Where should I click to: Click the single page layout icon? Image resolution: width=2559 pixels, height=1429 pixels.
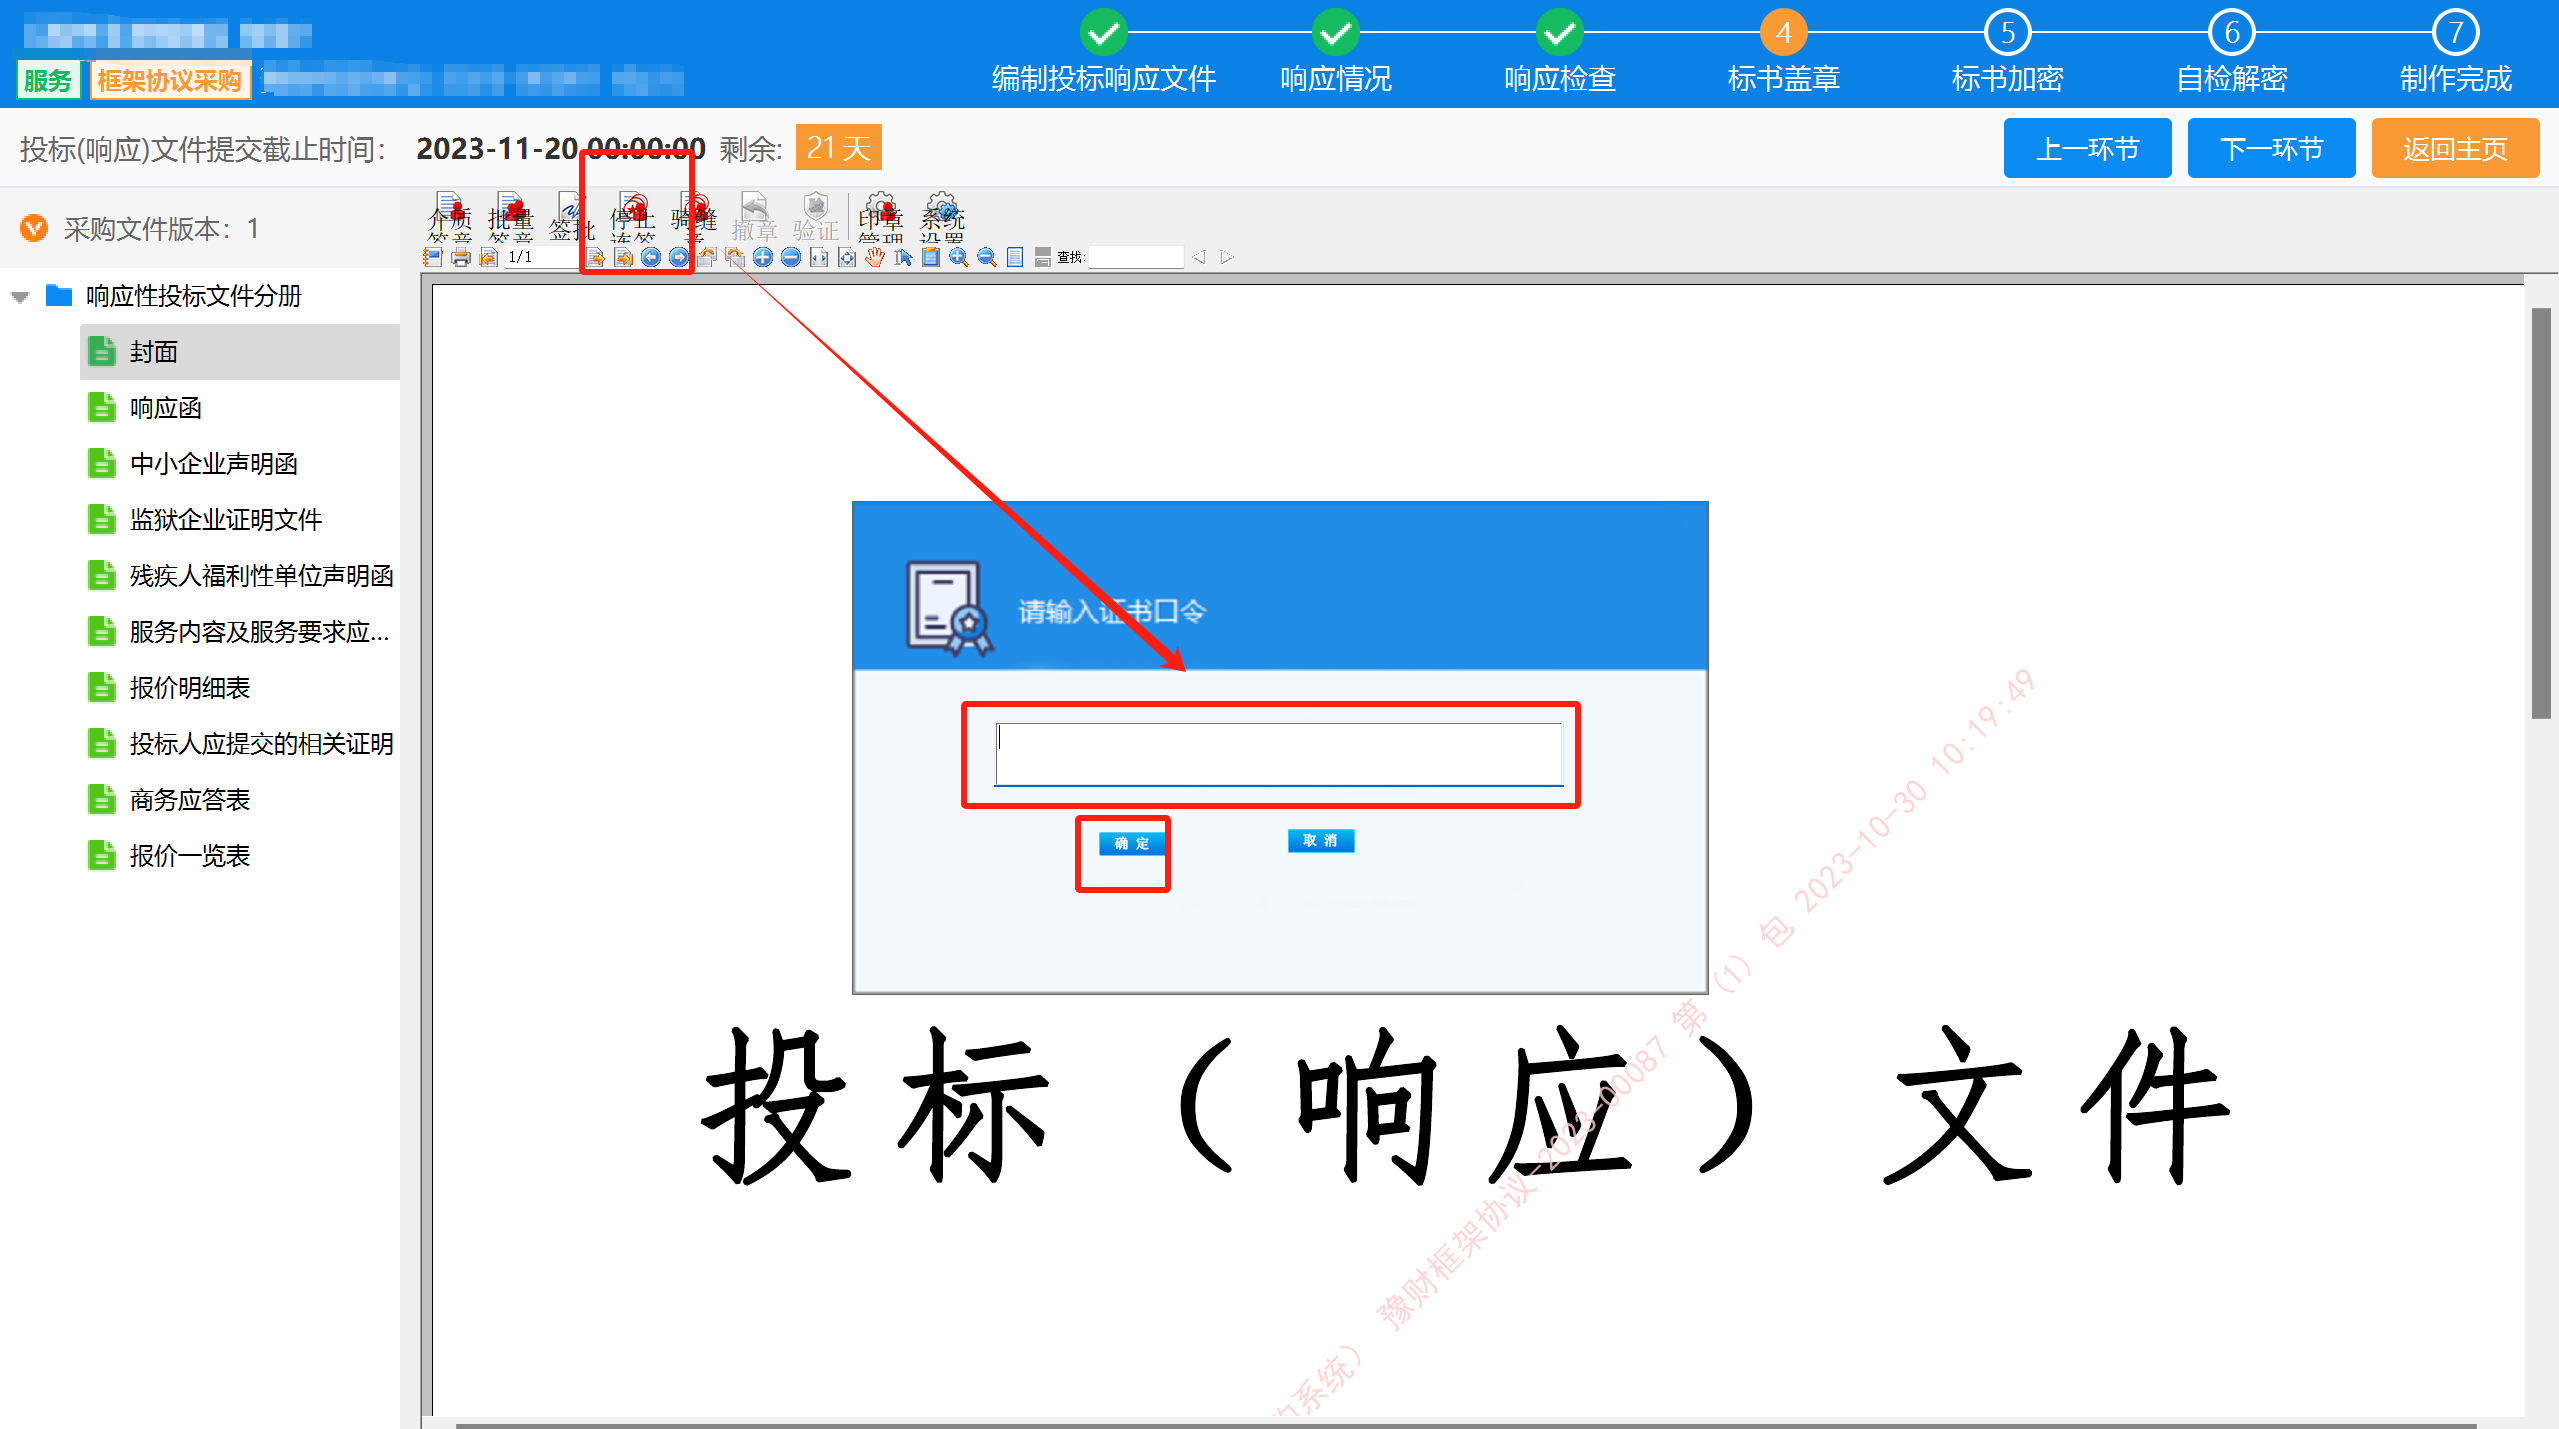(1015, 257)
